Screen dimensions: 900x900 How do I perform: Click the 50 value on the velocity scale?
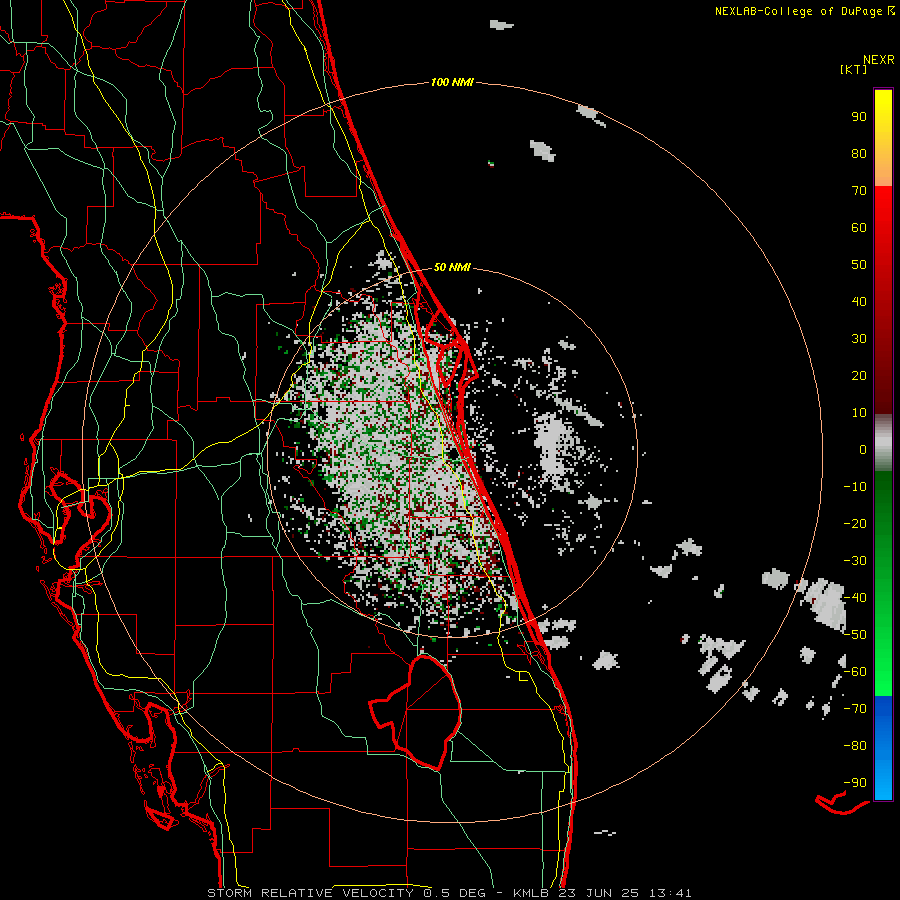[x=859, y=265]
